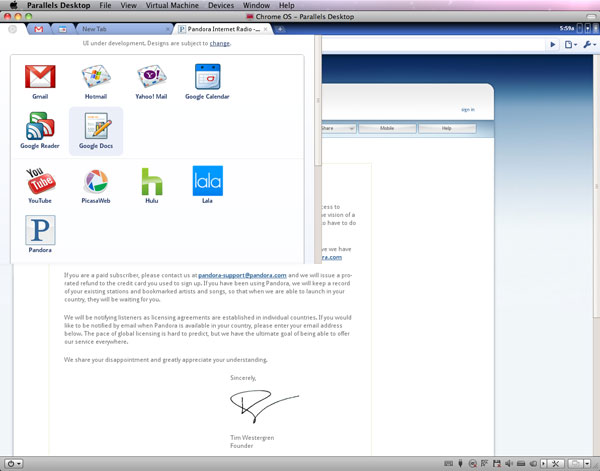The image size is (600, 471).
Task: Launch Hotmail from the app menu
Action: click(x=96, y=77)
